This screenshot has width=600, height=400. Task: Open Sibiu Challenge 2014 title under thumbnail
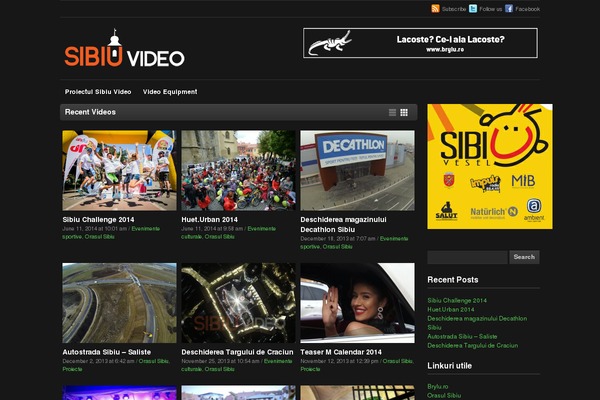pyautogui.click(x=98, y=220)
